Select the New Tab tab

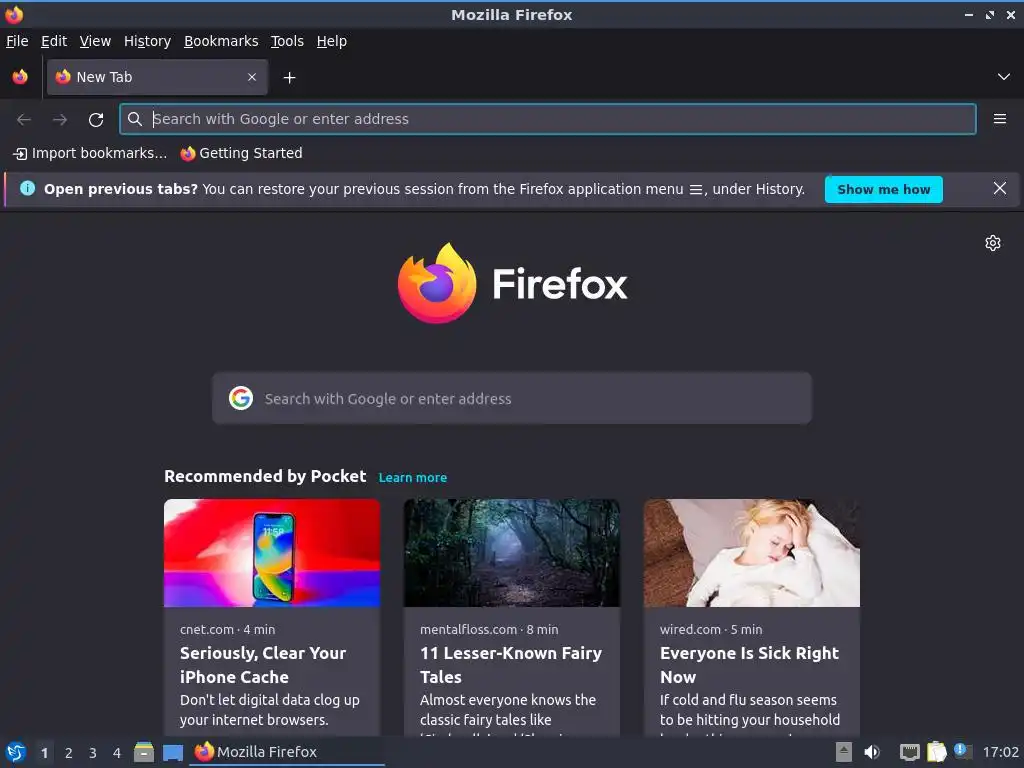pyautogui.click(x=157, y=77)
